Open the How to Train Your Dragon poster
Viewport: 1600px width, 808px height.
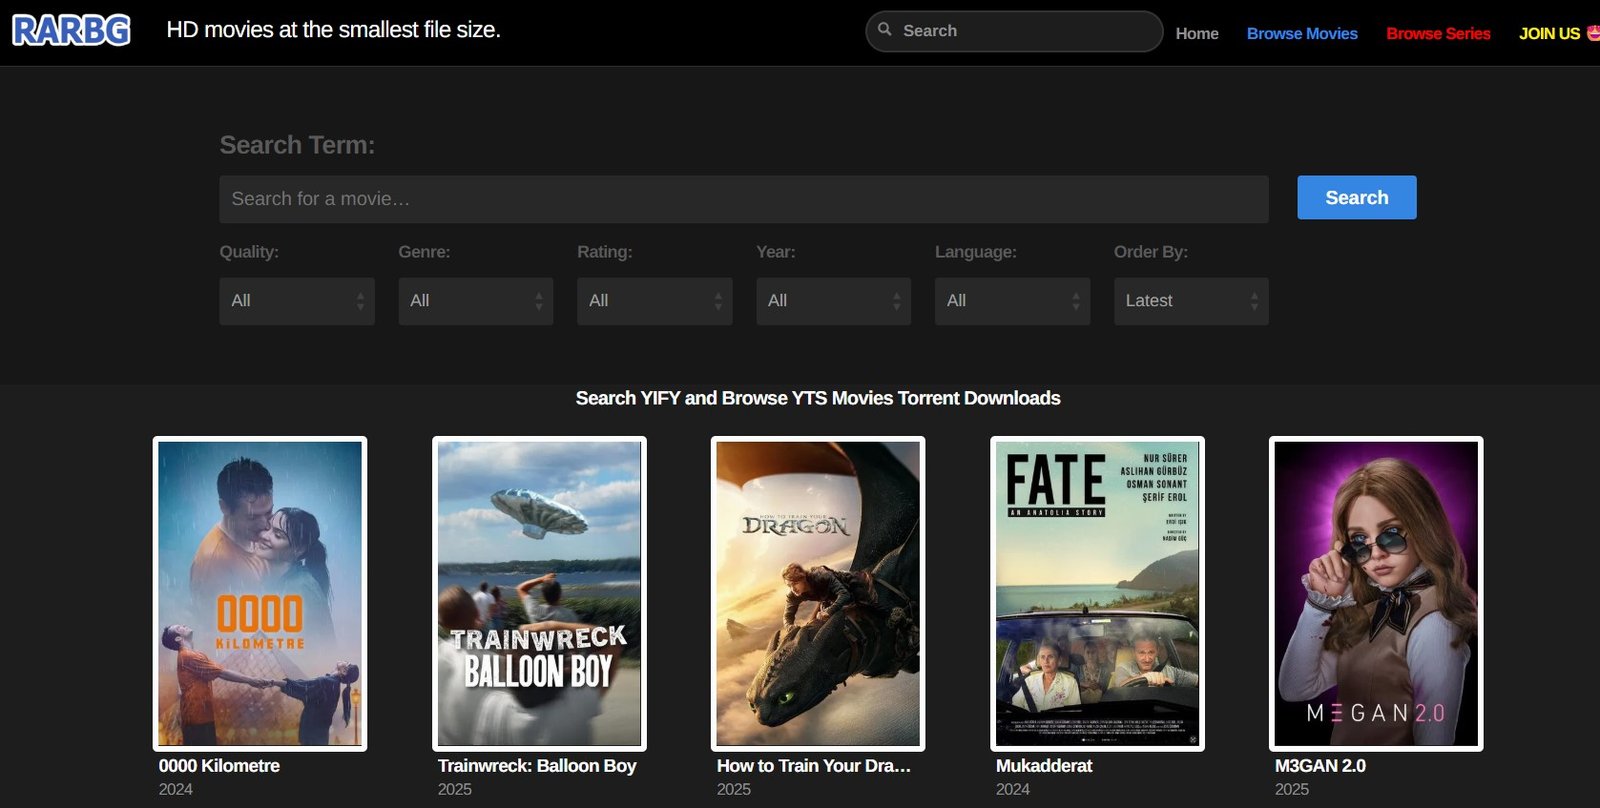(818, 594)
